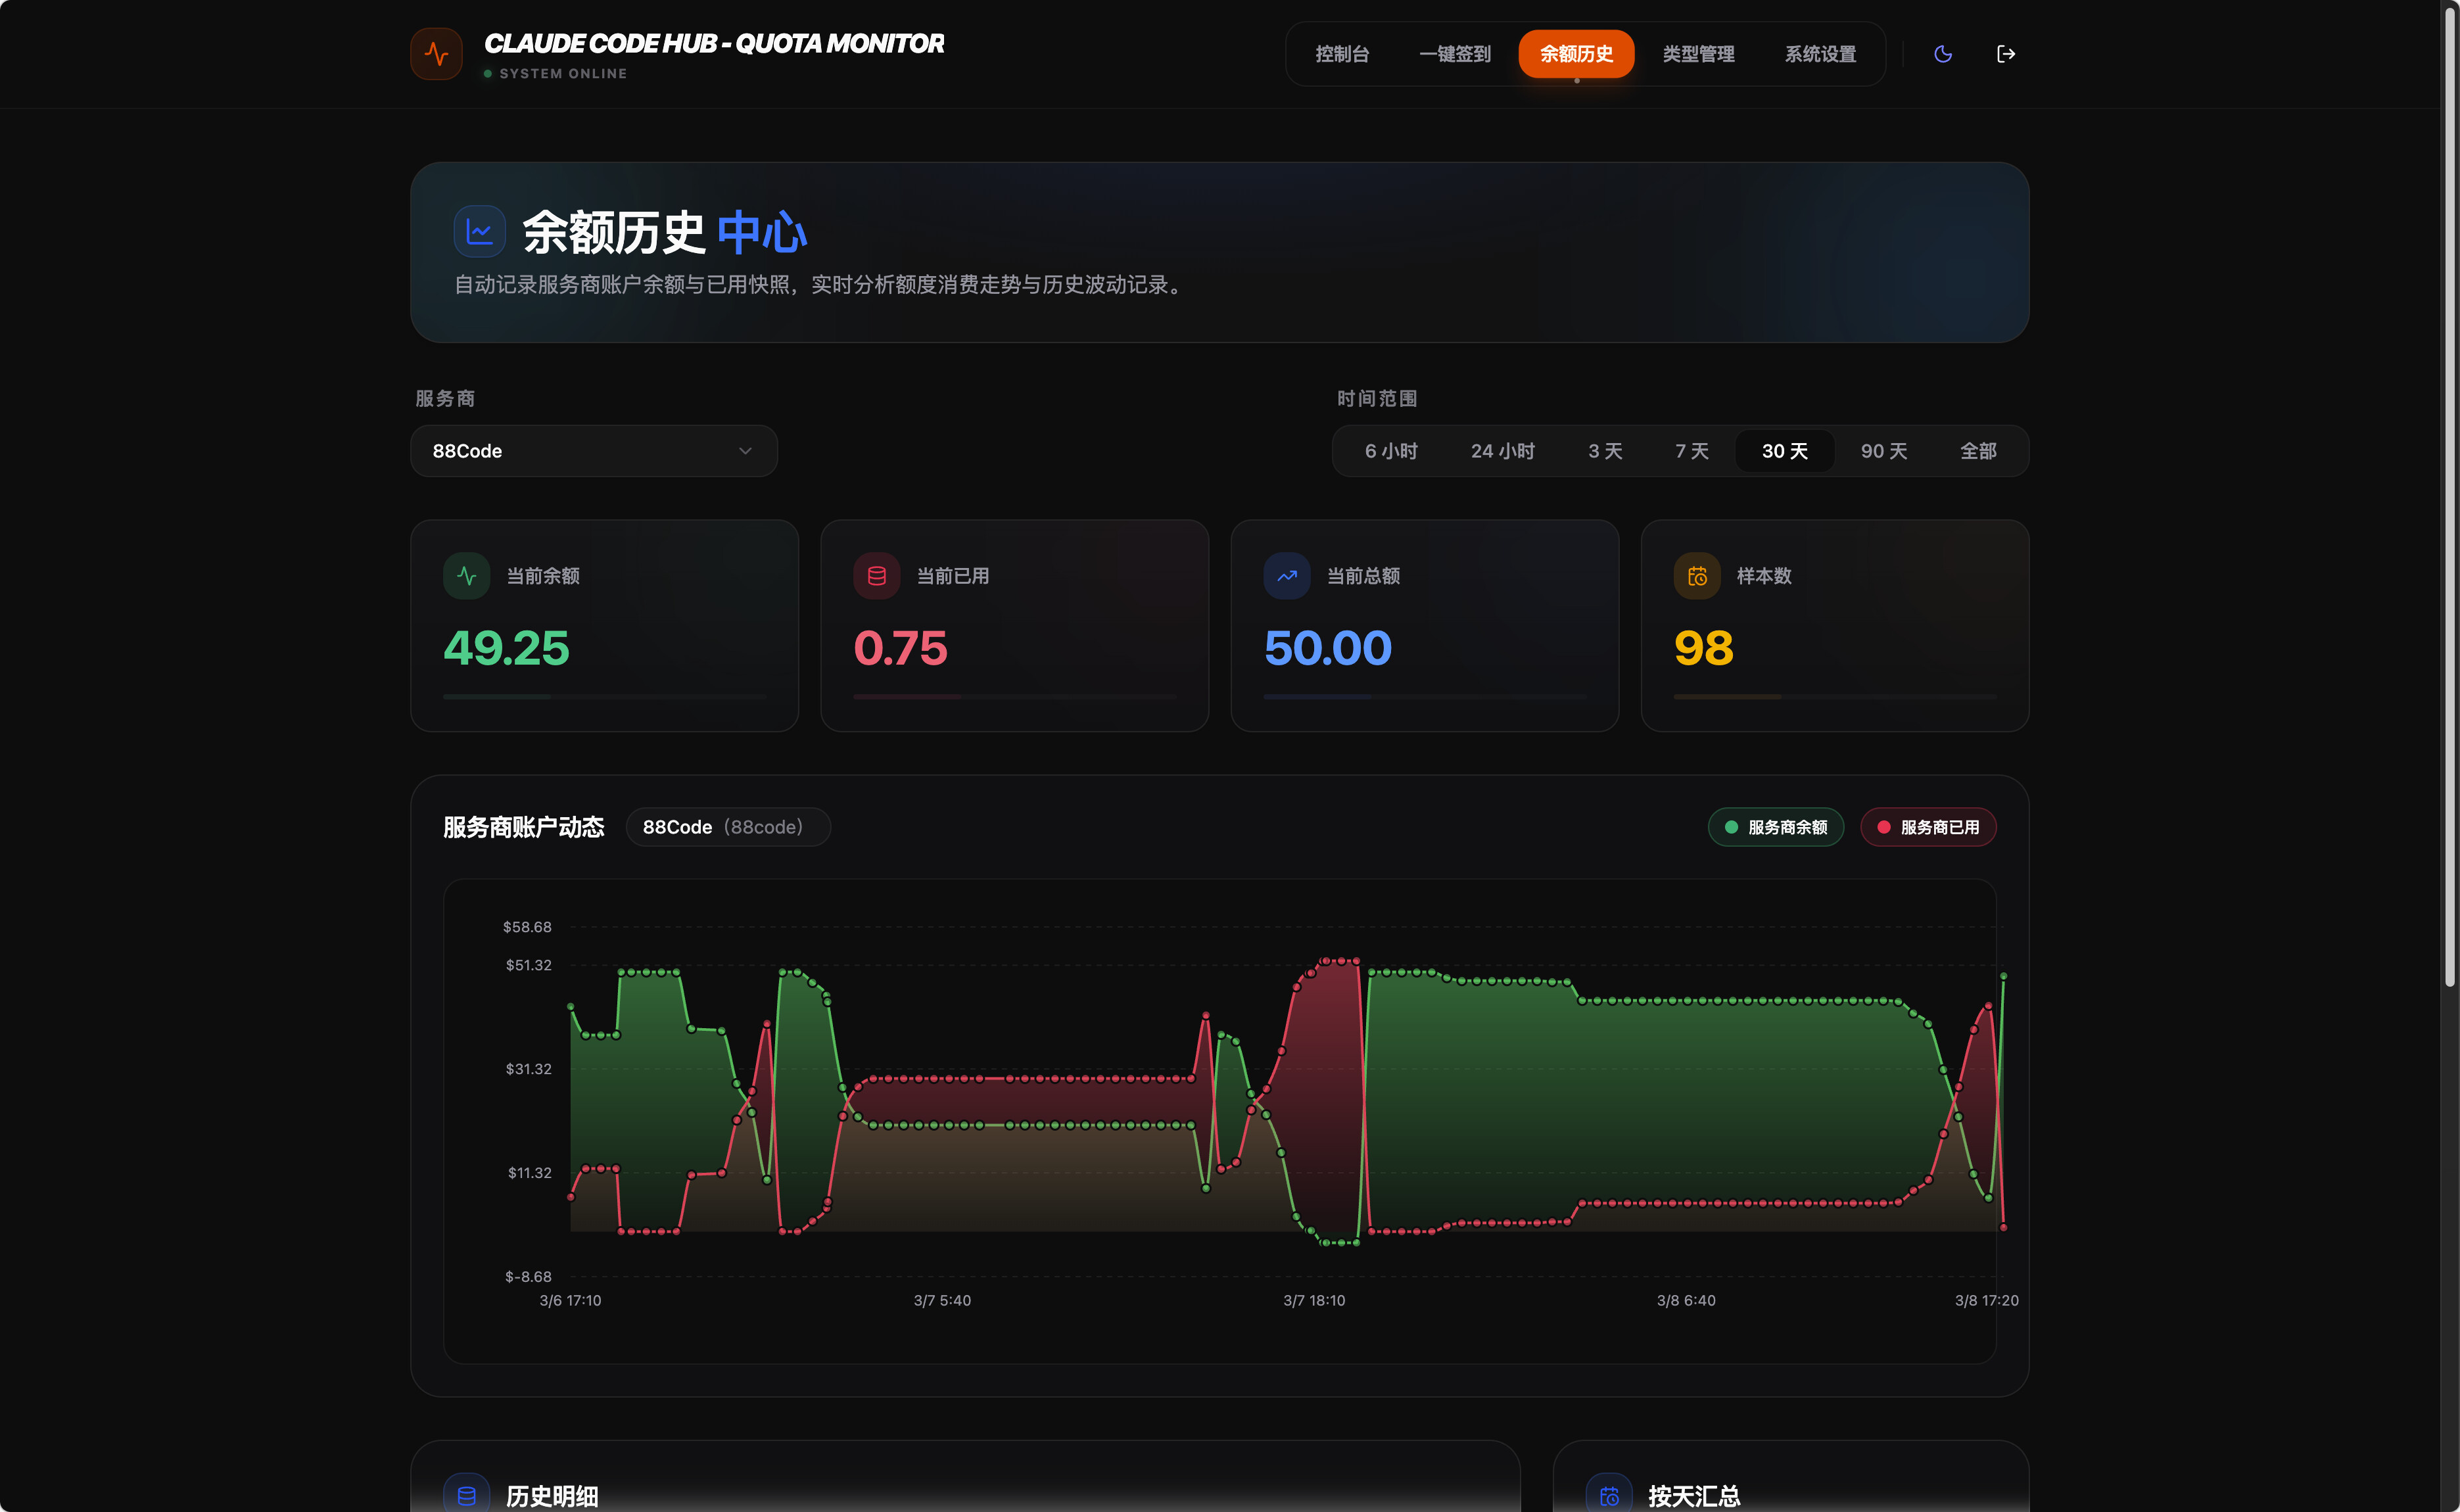Click the green pulse icon on 当前余额
The height and width of the screenshot is (1512, 2460).
[x=467, y=576]
